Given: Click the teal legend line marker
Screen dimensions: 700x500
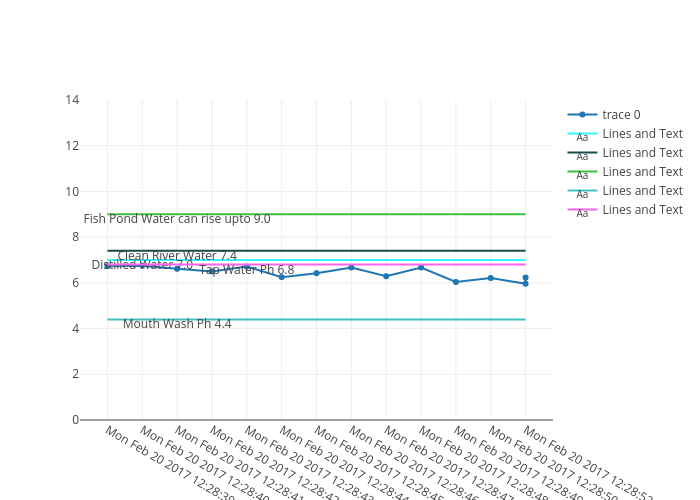Looking at the screenshot, I should tap(582, 191).
